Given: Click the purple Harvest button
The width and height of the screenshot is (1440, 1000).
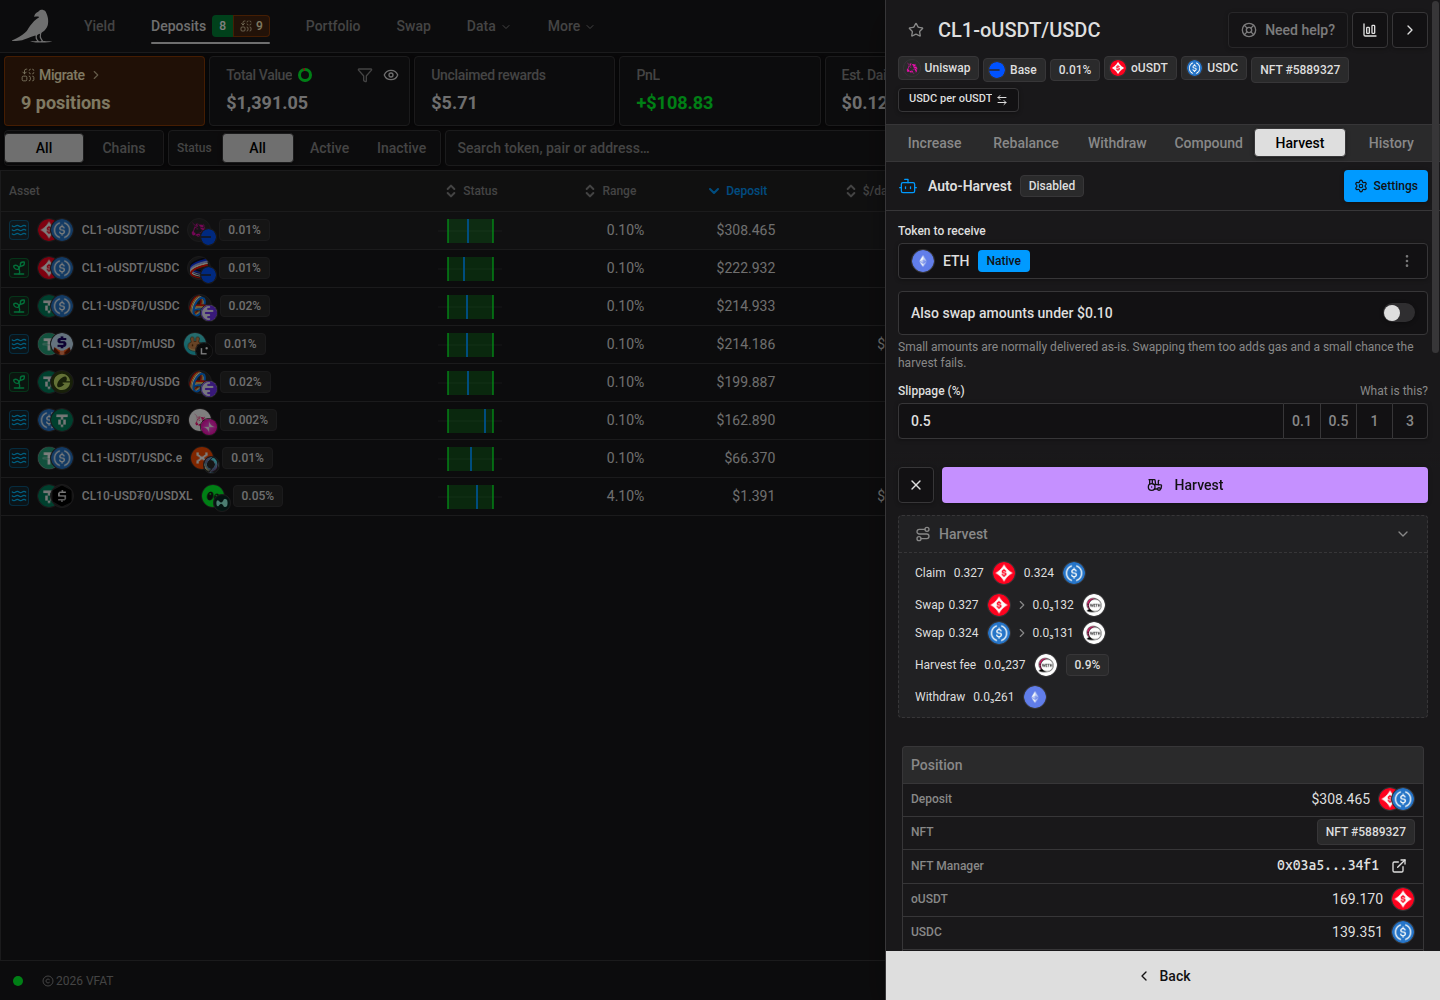Looking at the screenshot, I should pos(1185,485).
